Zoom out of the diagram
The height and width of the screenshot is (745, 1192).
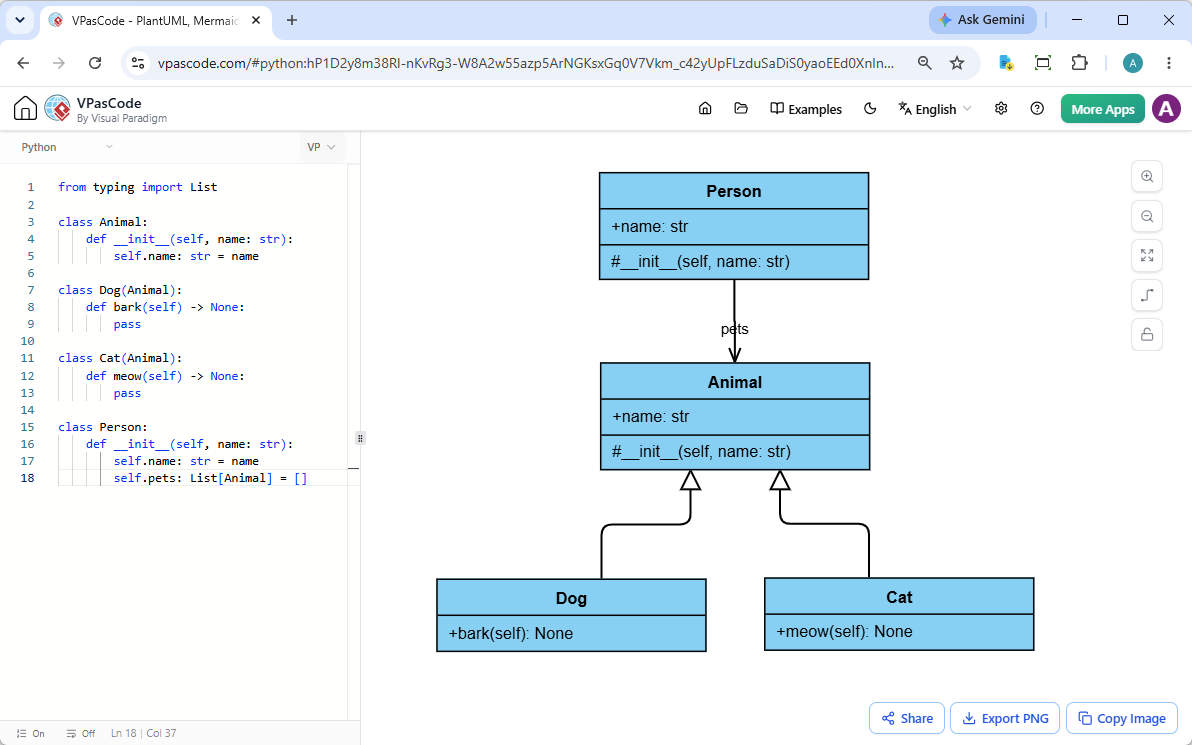coord(1147,216)
